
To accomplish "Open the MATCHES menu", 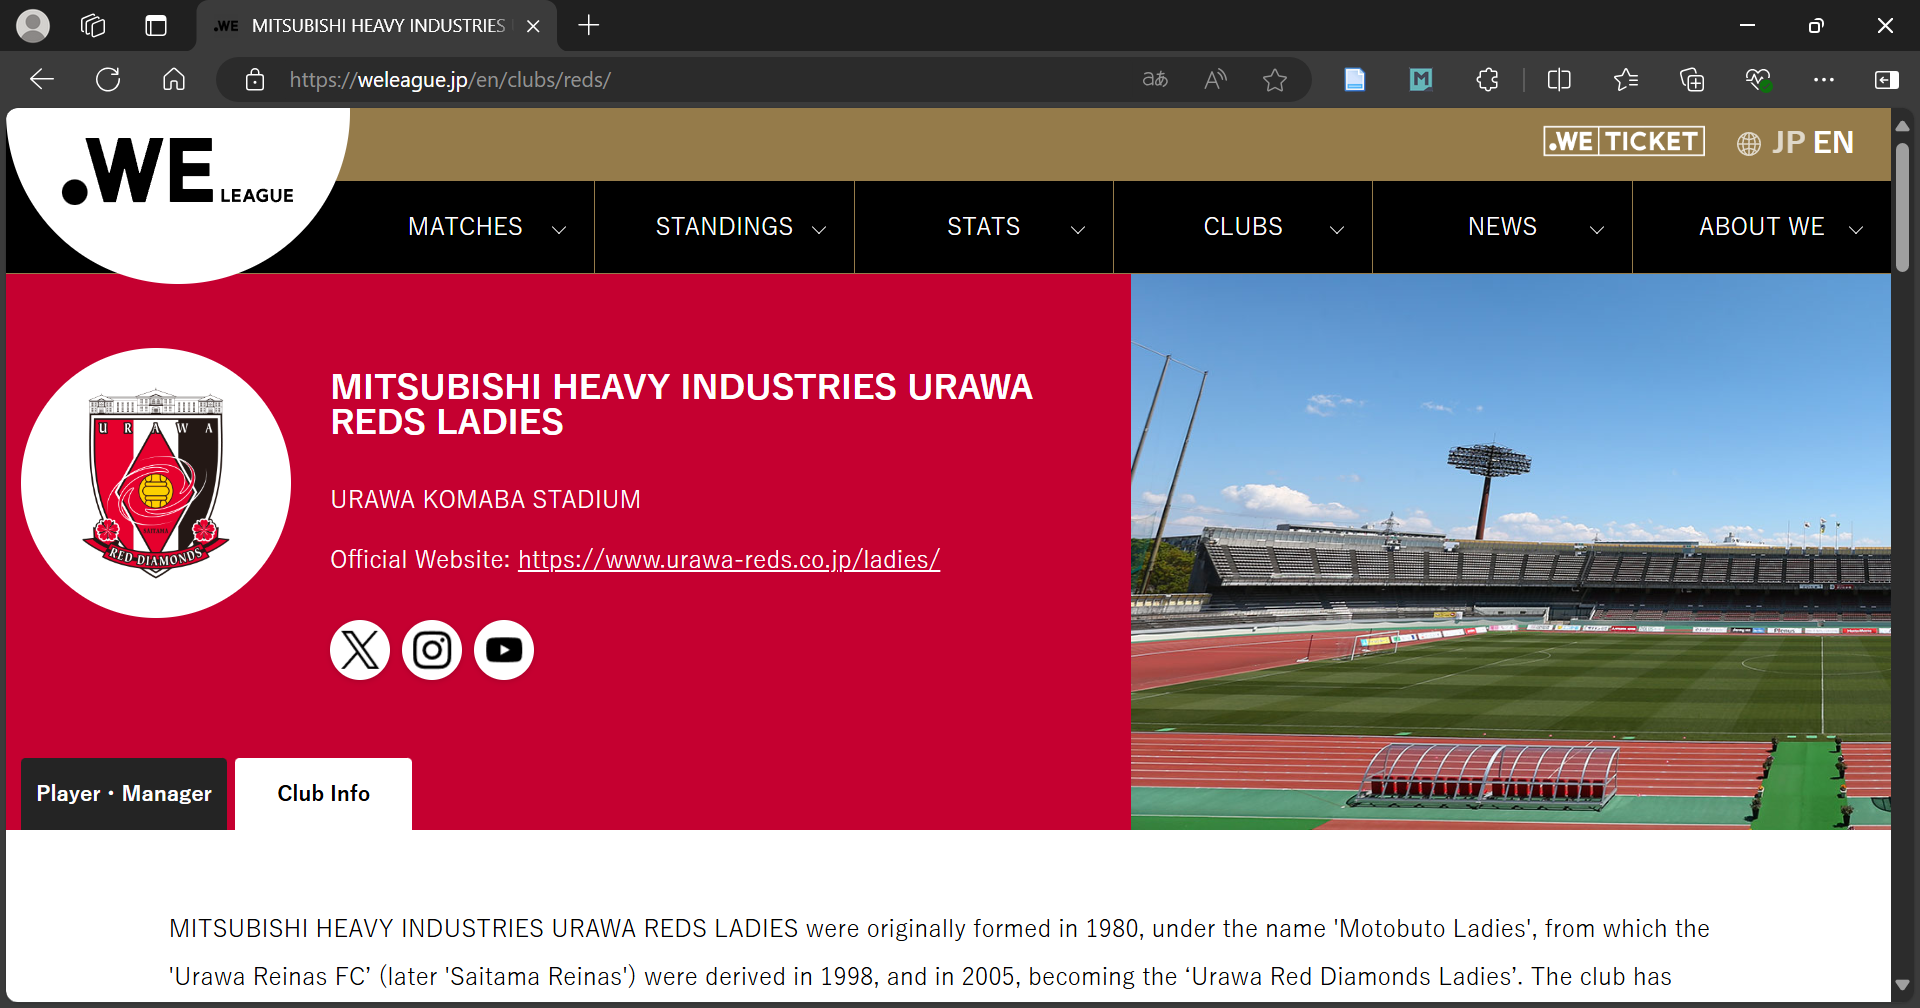I will point(465,227).
